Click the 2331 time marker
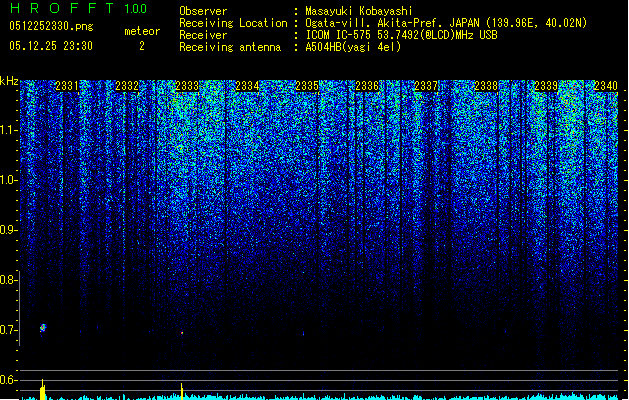This screenshot has height=400, width=629. click(67, 86)
